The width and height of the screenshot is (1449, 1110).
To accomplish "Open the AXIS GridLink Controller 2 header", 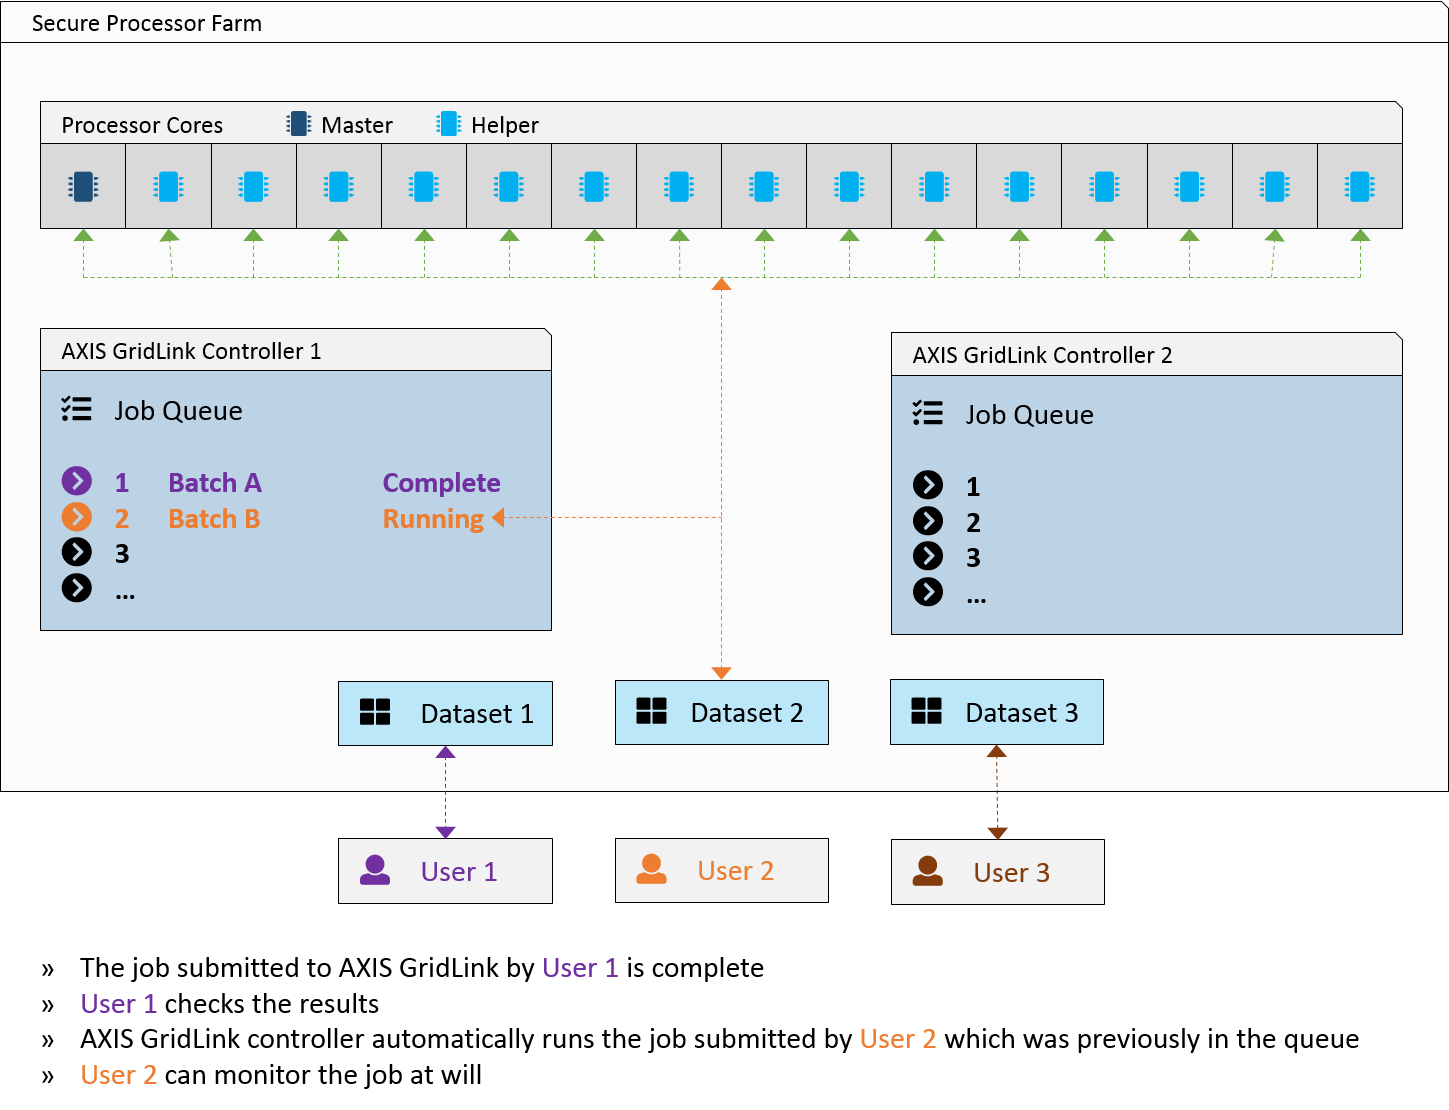I will pos(1042,355).
